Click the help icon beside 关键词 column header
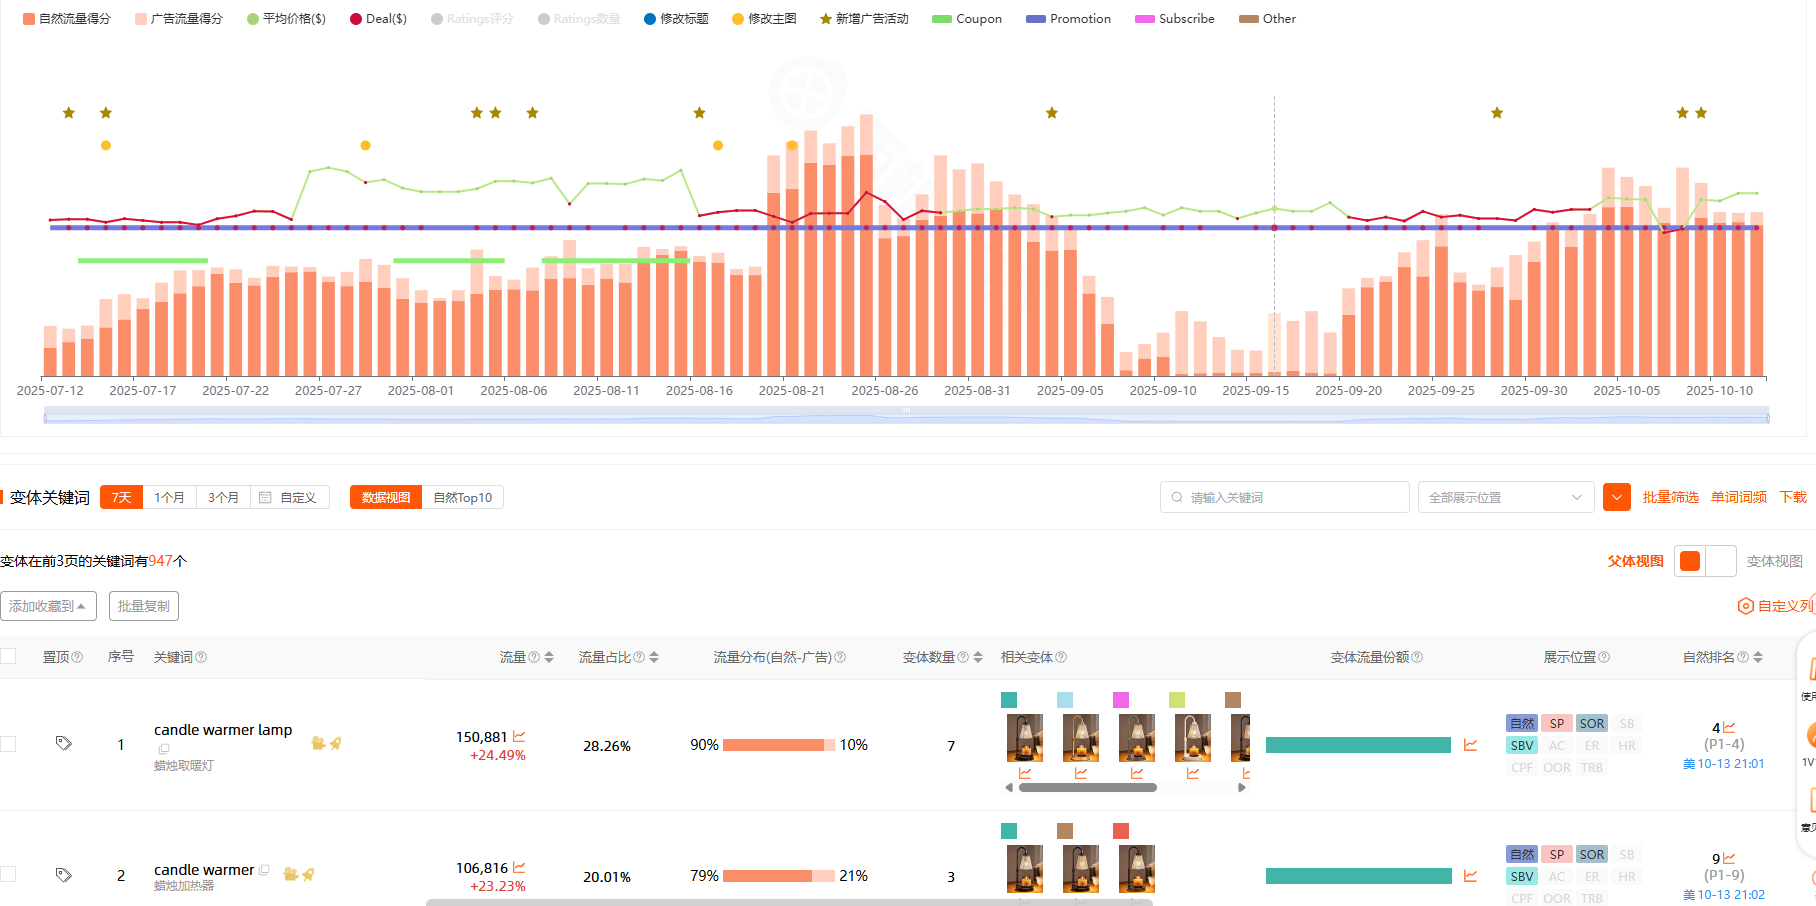This screenshot has width=1816, height=906. coord(201,657)
